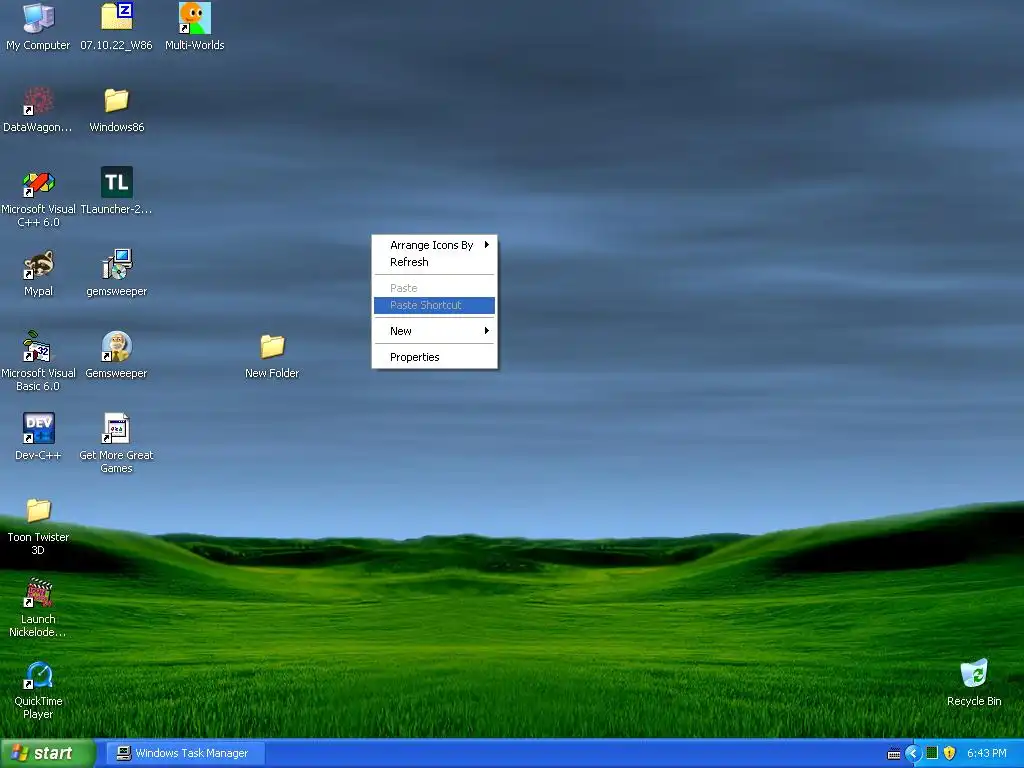The image size is (1024, 768).
Task: Click the highlighted Paste Shortcut entry
Action: coord(434,305)
